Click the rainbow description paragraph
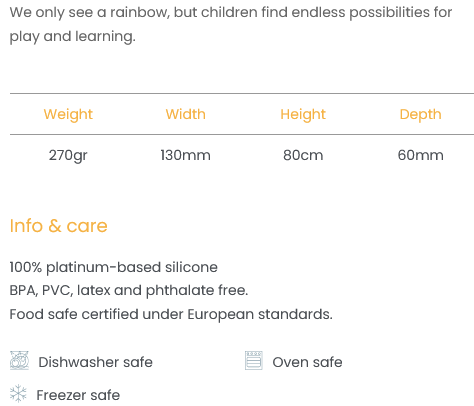 click(231, 24)
